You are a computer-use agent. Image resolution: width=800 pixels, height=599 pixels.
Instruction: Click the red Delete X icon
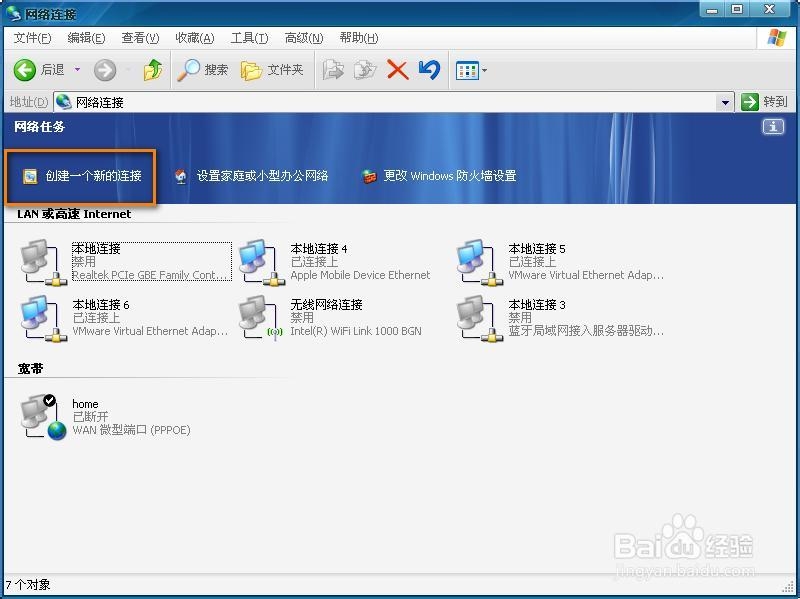coord(397,70)
